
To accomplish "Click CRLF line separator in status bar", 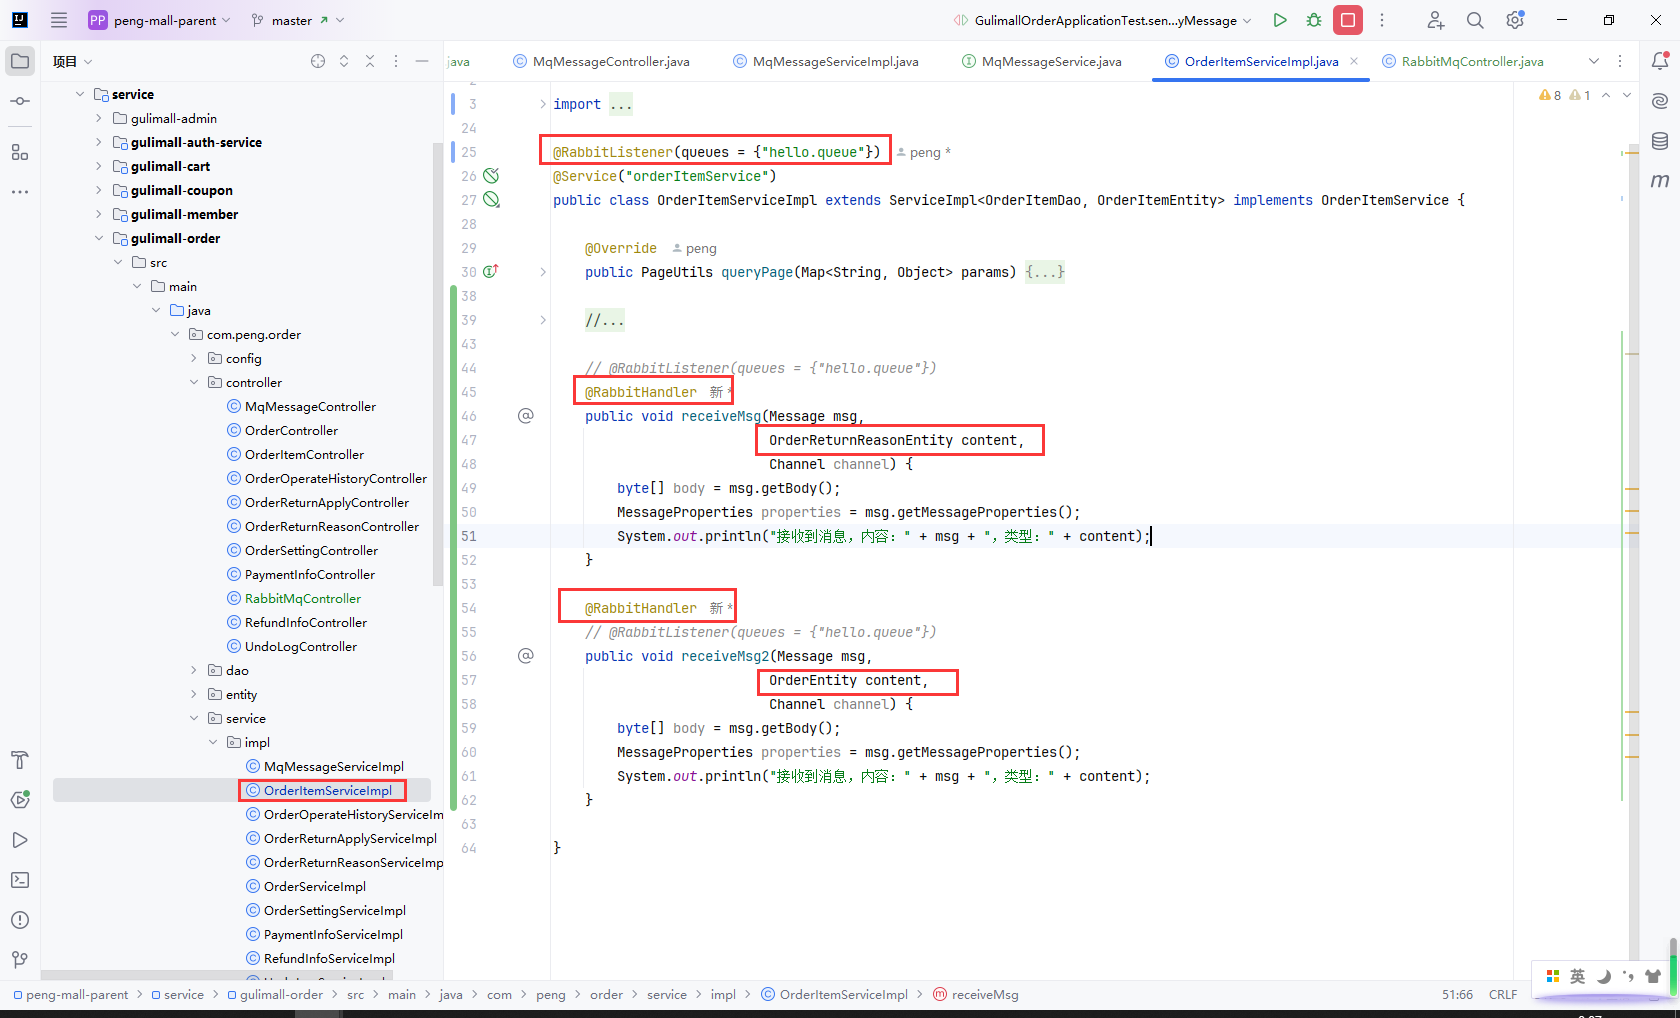I will (1503, 994).
